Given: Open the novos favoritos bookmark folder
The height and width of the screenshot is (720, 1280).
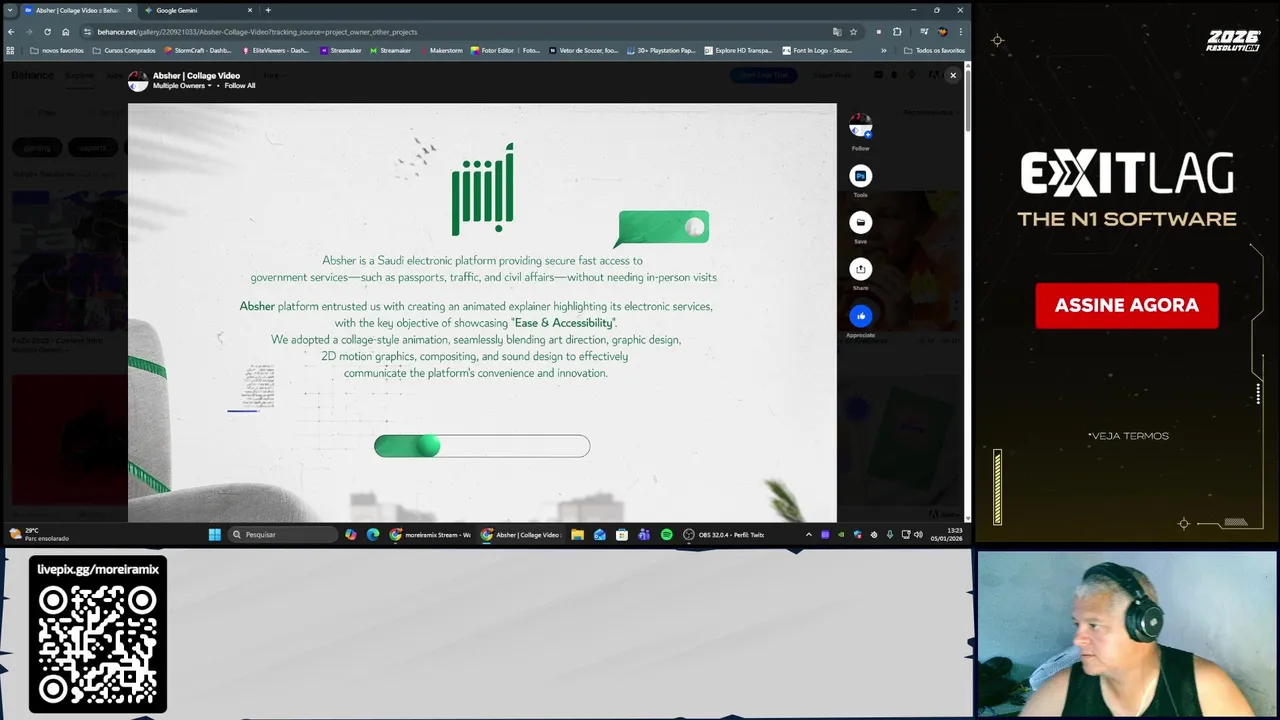Looking at the screenshot, I should (57, 50).
